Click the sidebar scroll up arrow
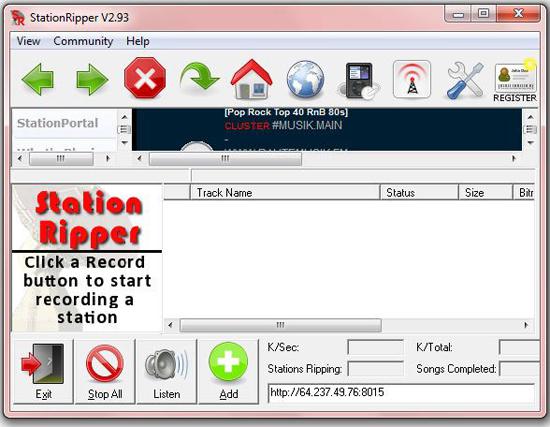Viewport: 550px width, 427px height. coord(124,116)
